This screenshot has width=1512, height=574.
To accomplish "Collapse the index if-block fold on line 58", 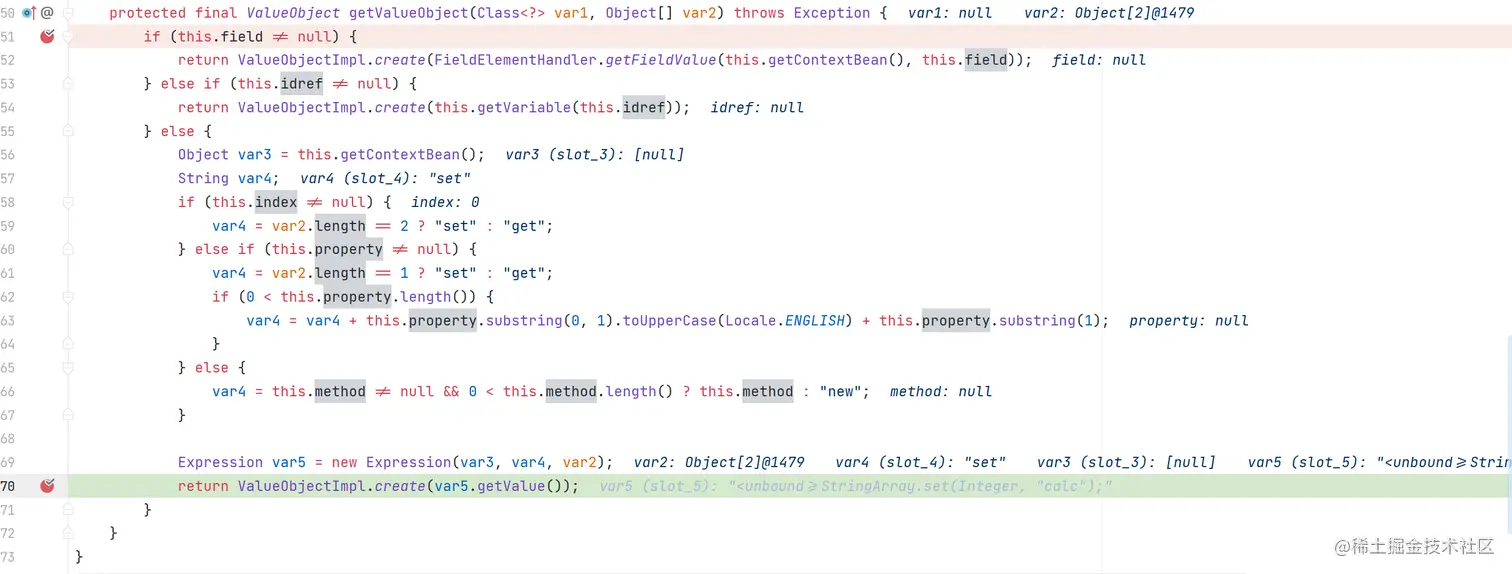I will coord(69,202).
